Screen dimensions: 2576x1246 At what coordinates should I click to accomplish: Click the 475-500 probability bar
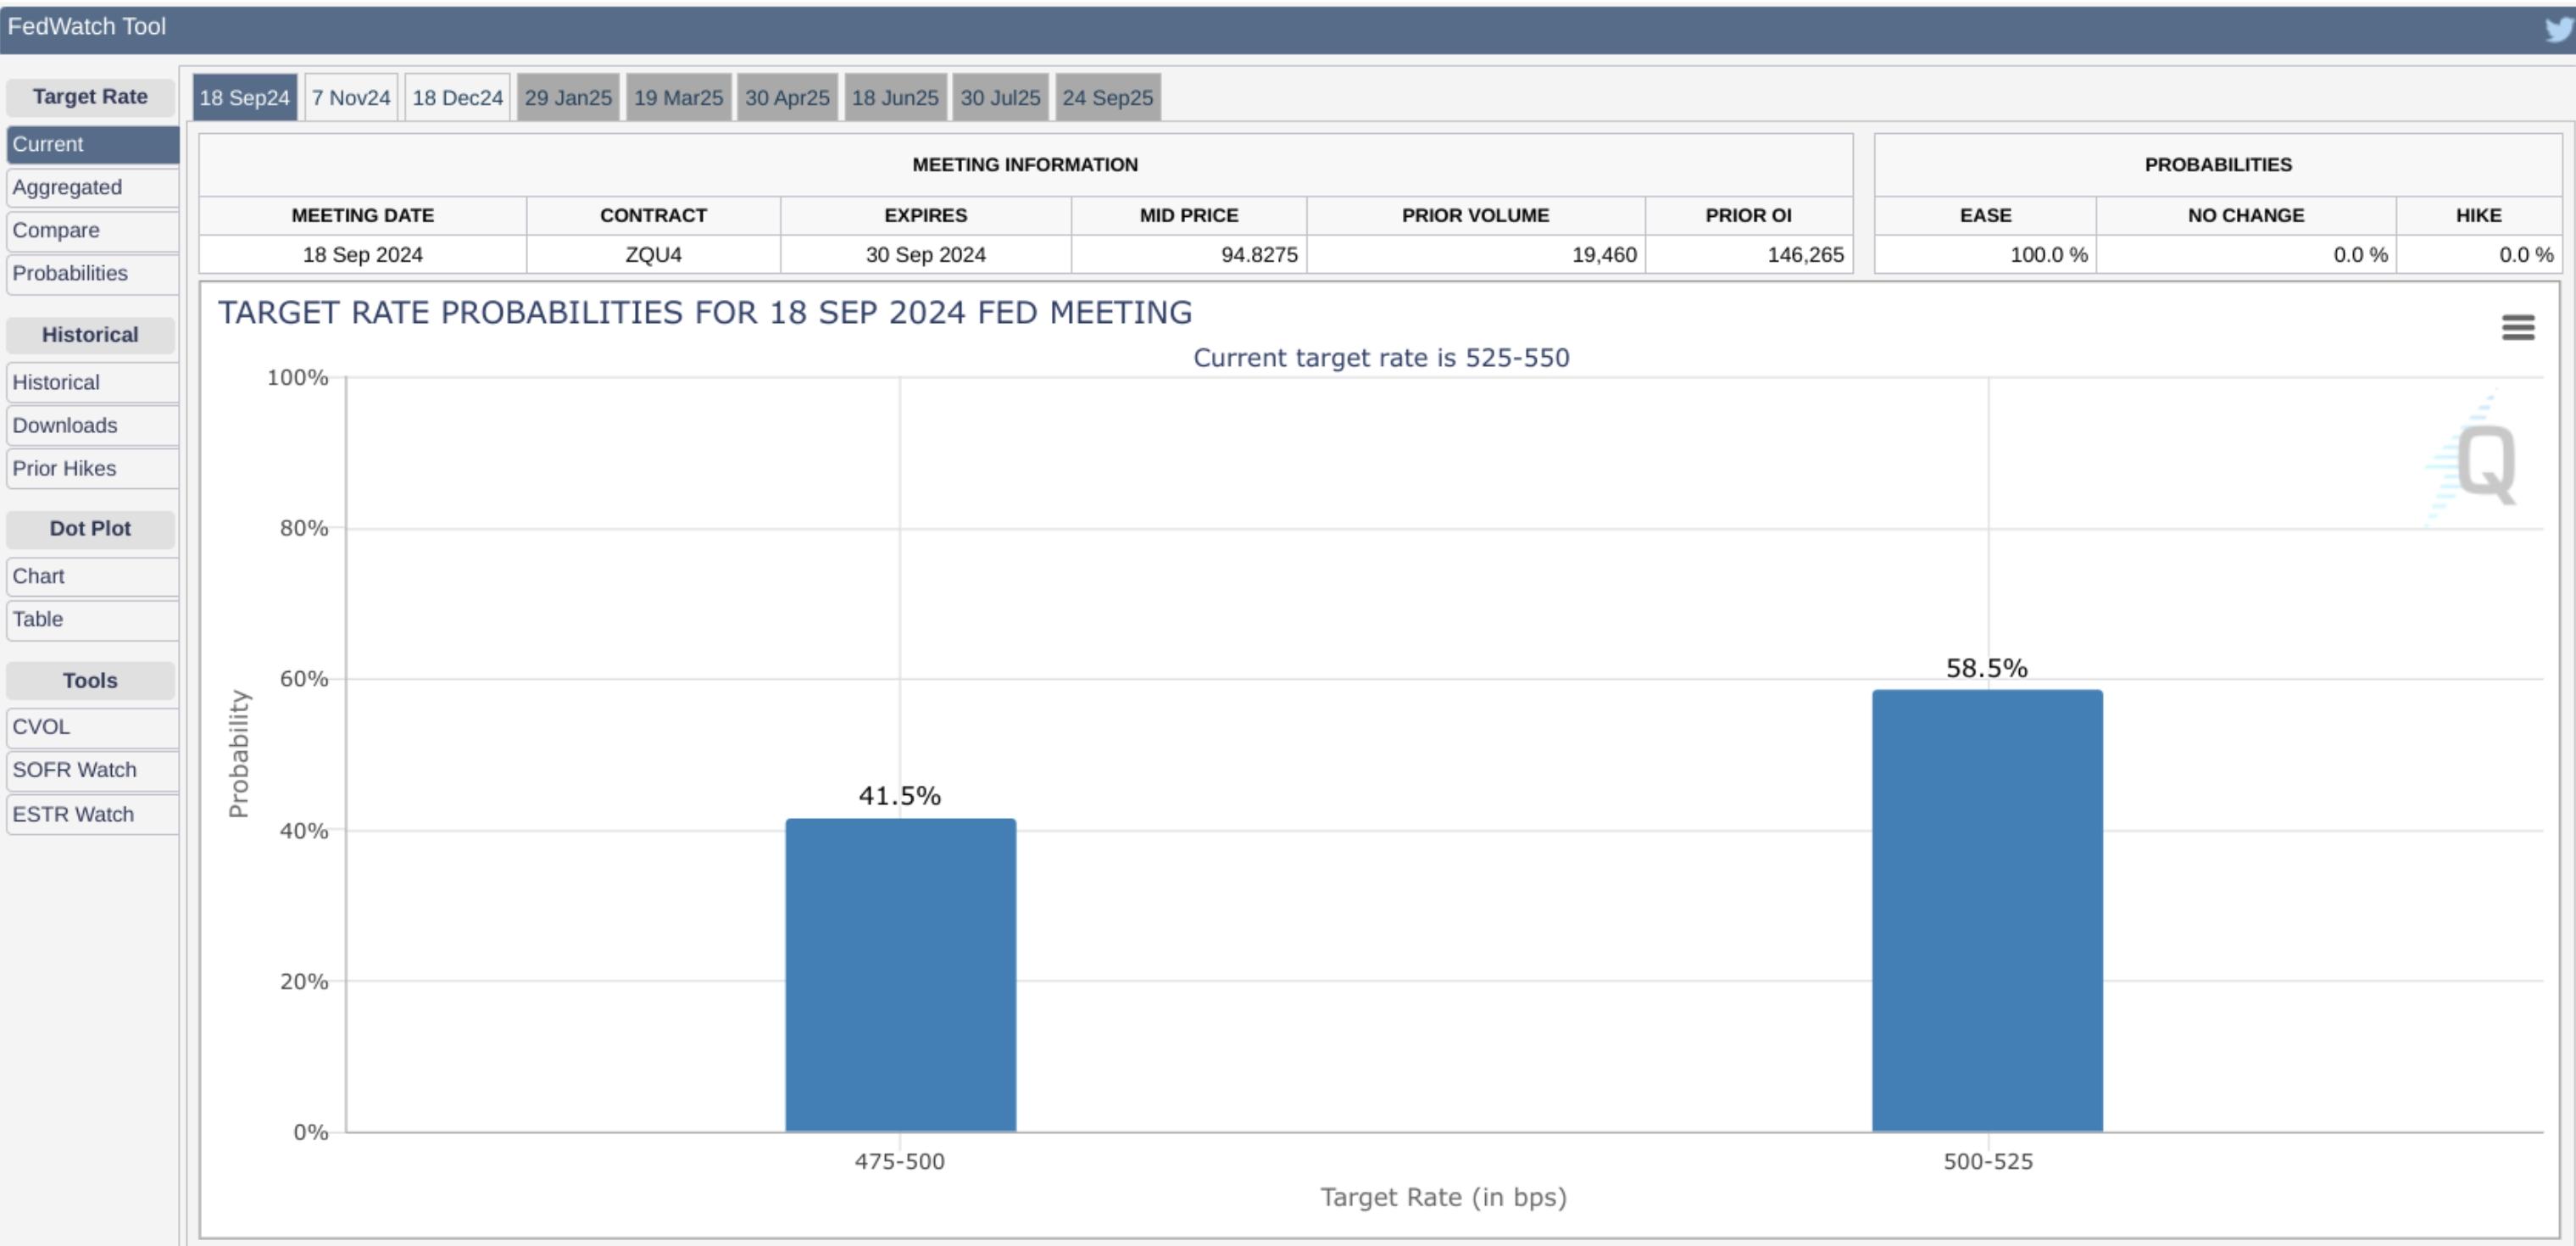pyautogui.click(x=900, y=975)
